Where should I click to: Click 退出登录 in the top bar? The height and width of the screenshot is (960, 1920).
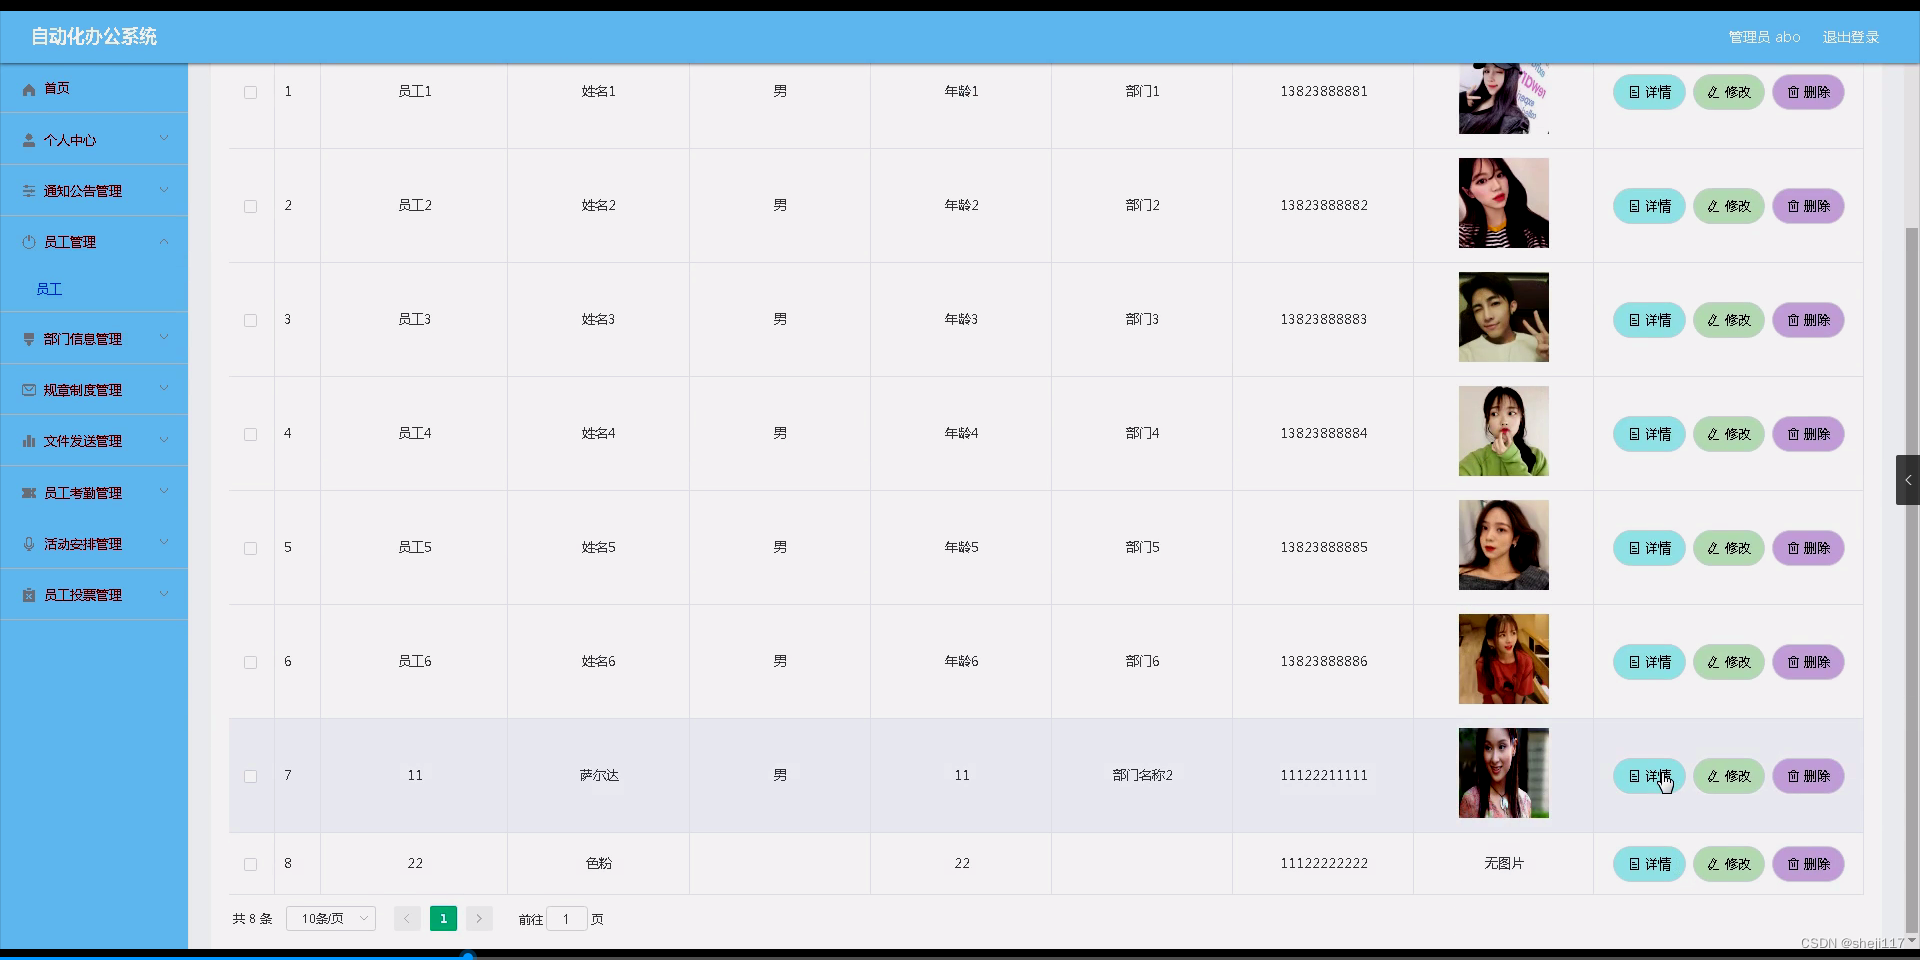pos(1851,37)
